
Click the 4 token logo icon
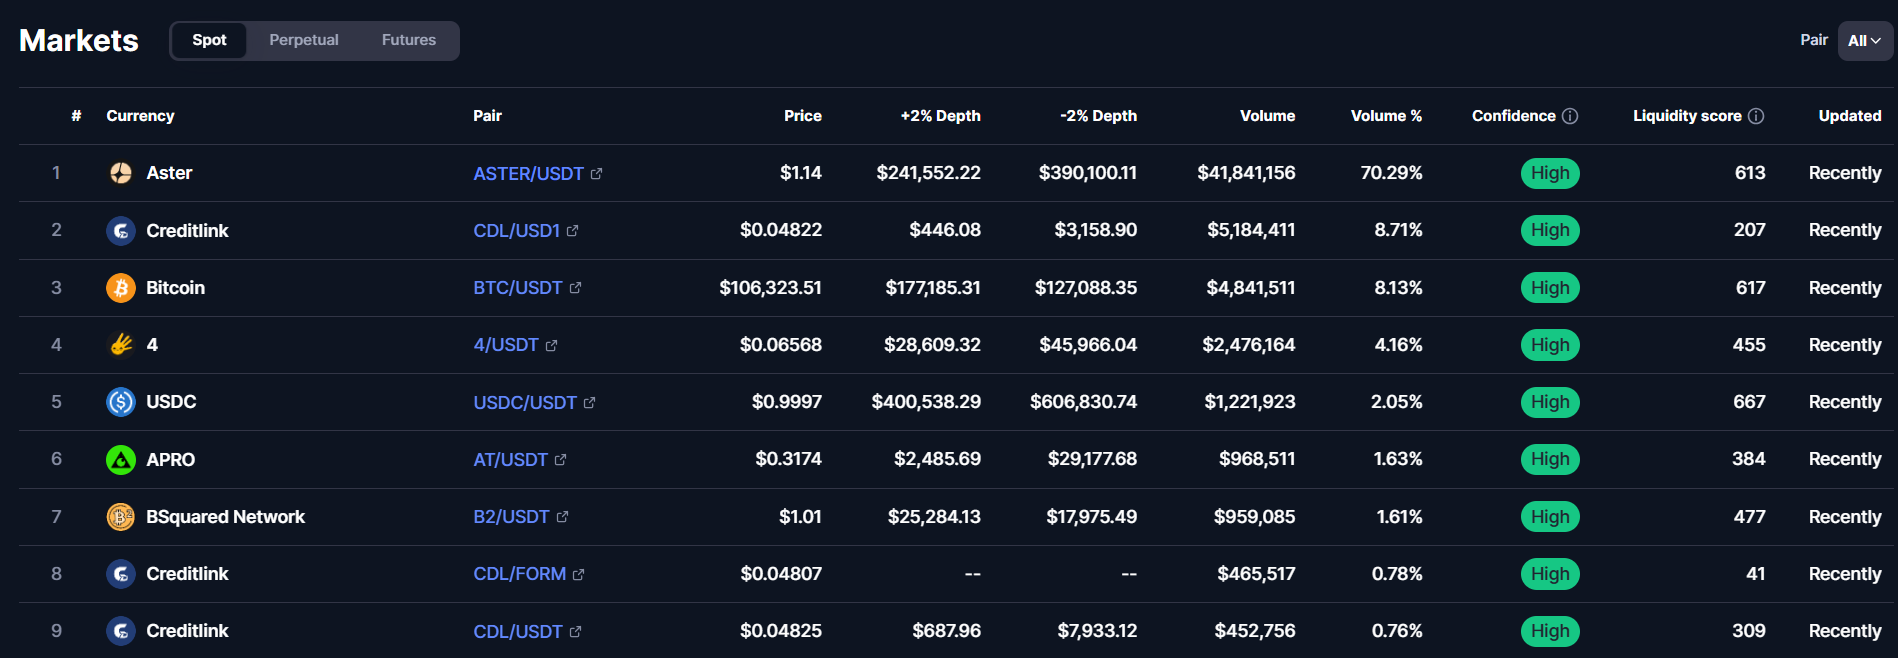pyautogui.click(x=121, y=345)
